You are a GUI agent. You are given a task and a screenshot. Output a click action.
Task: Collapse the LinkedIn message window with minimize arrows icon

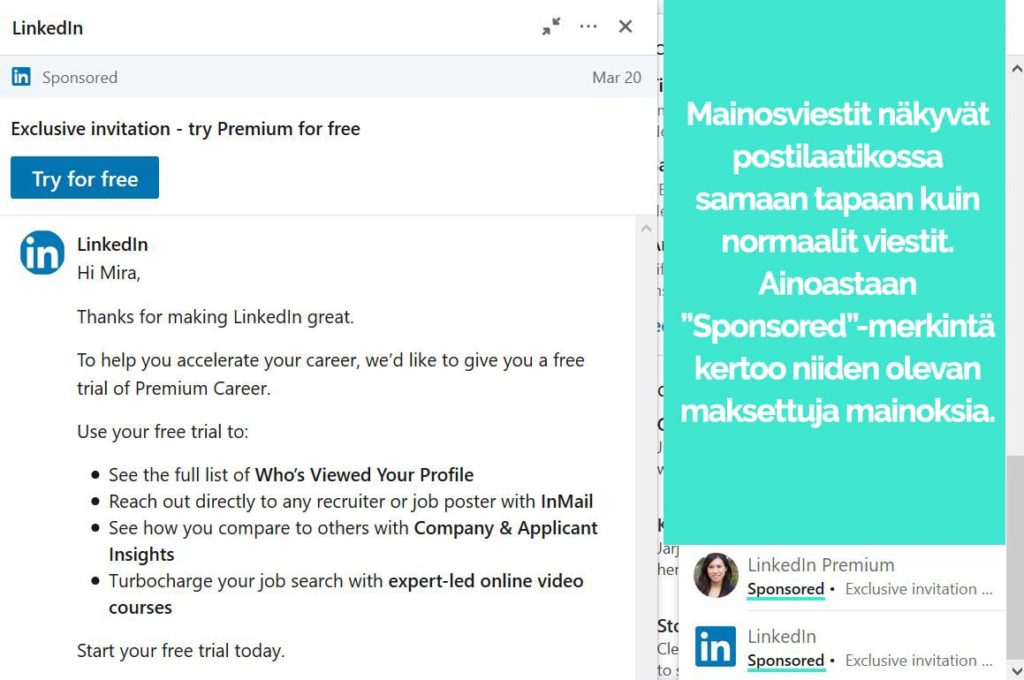(x=551, y=27)
